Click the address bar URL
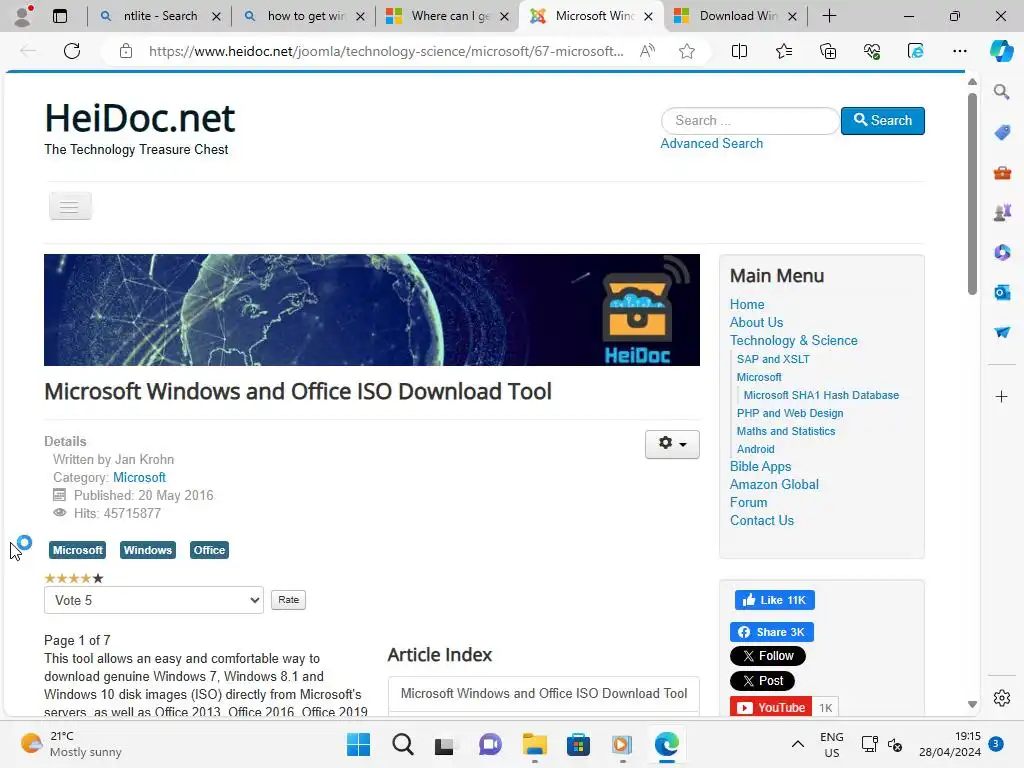The height and width of the screenshot is (768, 1024). coord(386,51)
